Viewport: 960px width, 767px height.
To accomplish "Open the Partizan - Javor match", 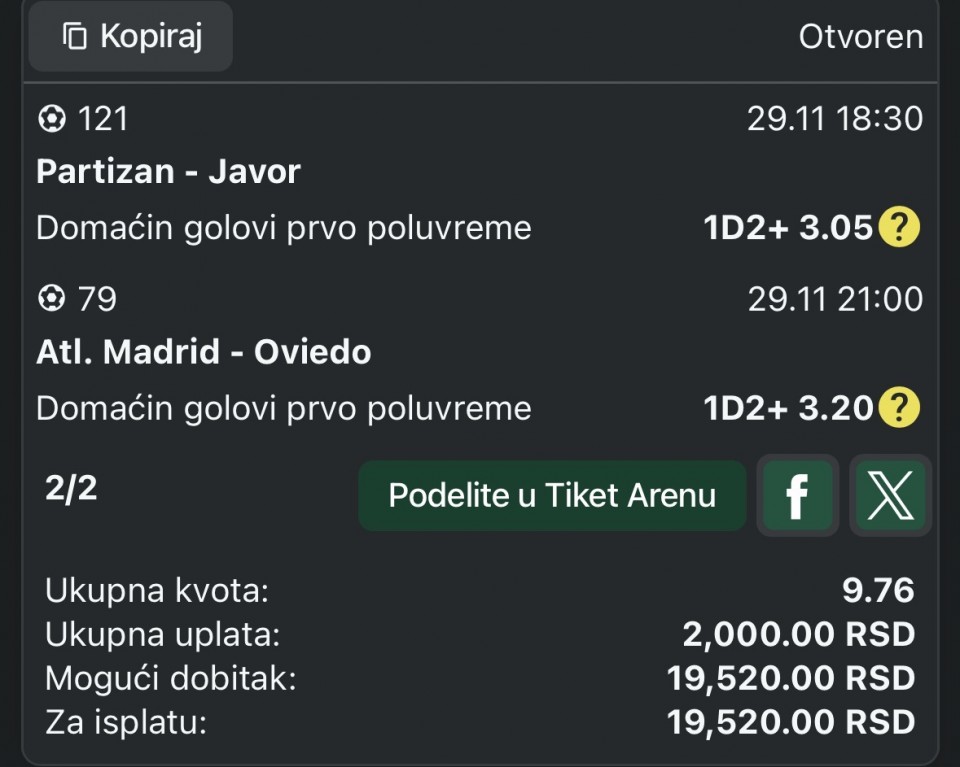I will [x=168, y=172].
